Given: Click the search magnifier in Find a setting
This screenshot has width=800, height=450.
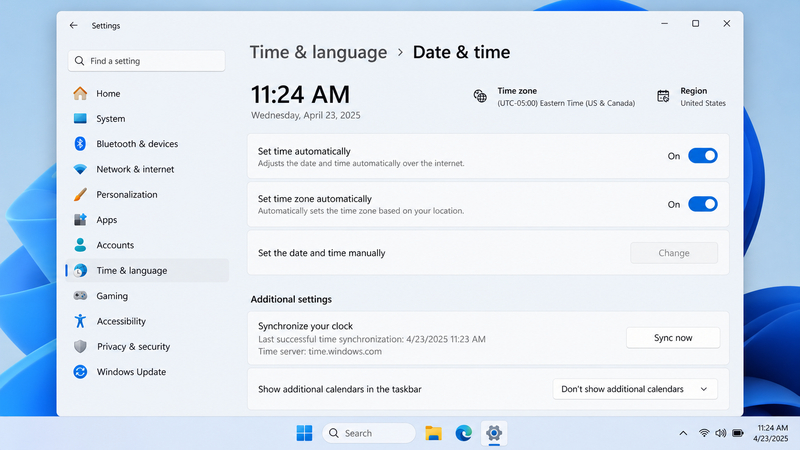Looking at the screenshot, I should tap(79, 61).
